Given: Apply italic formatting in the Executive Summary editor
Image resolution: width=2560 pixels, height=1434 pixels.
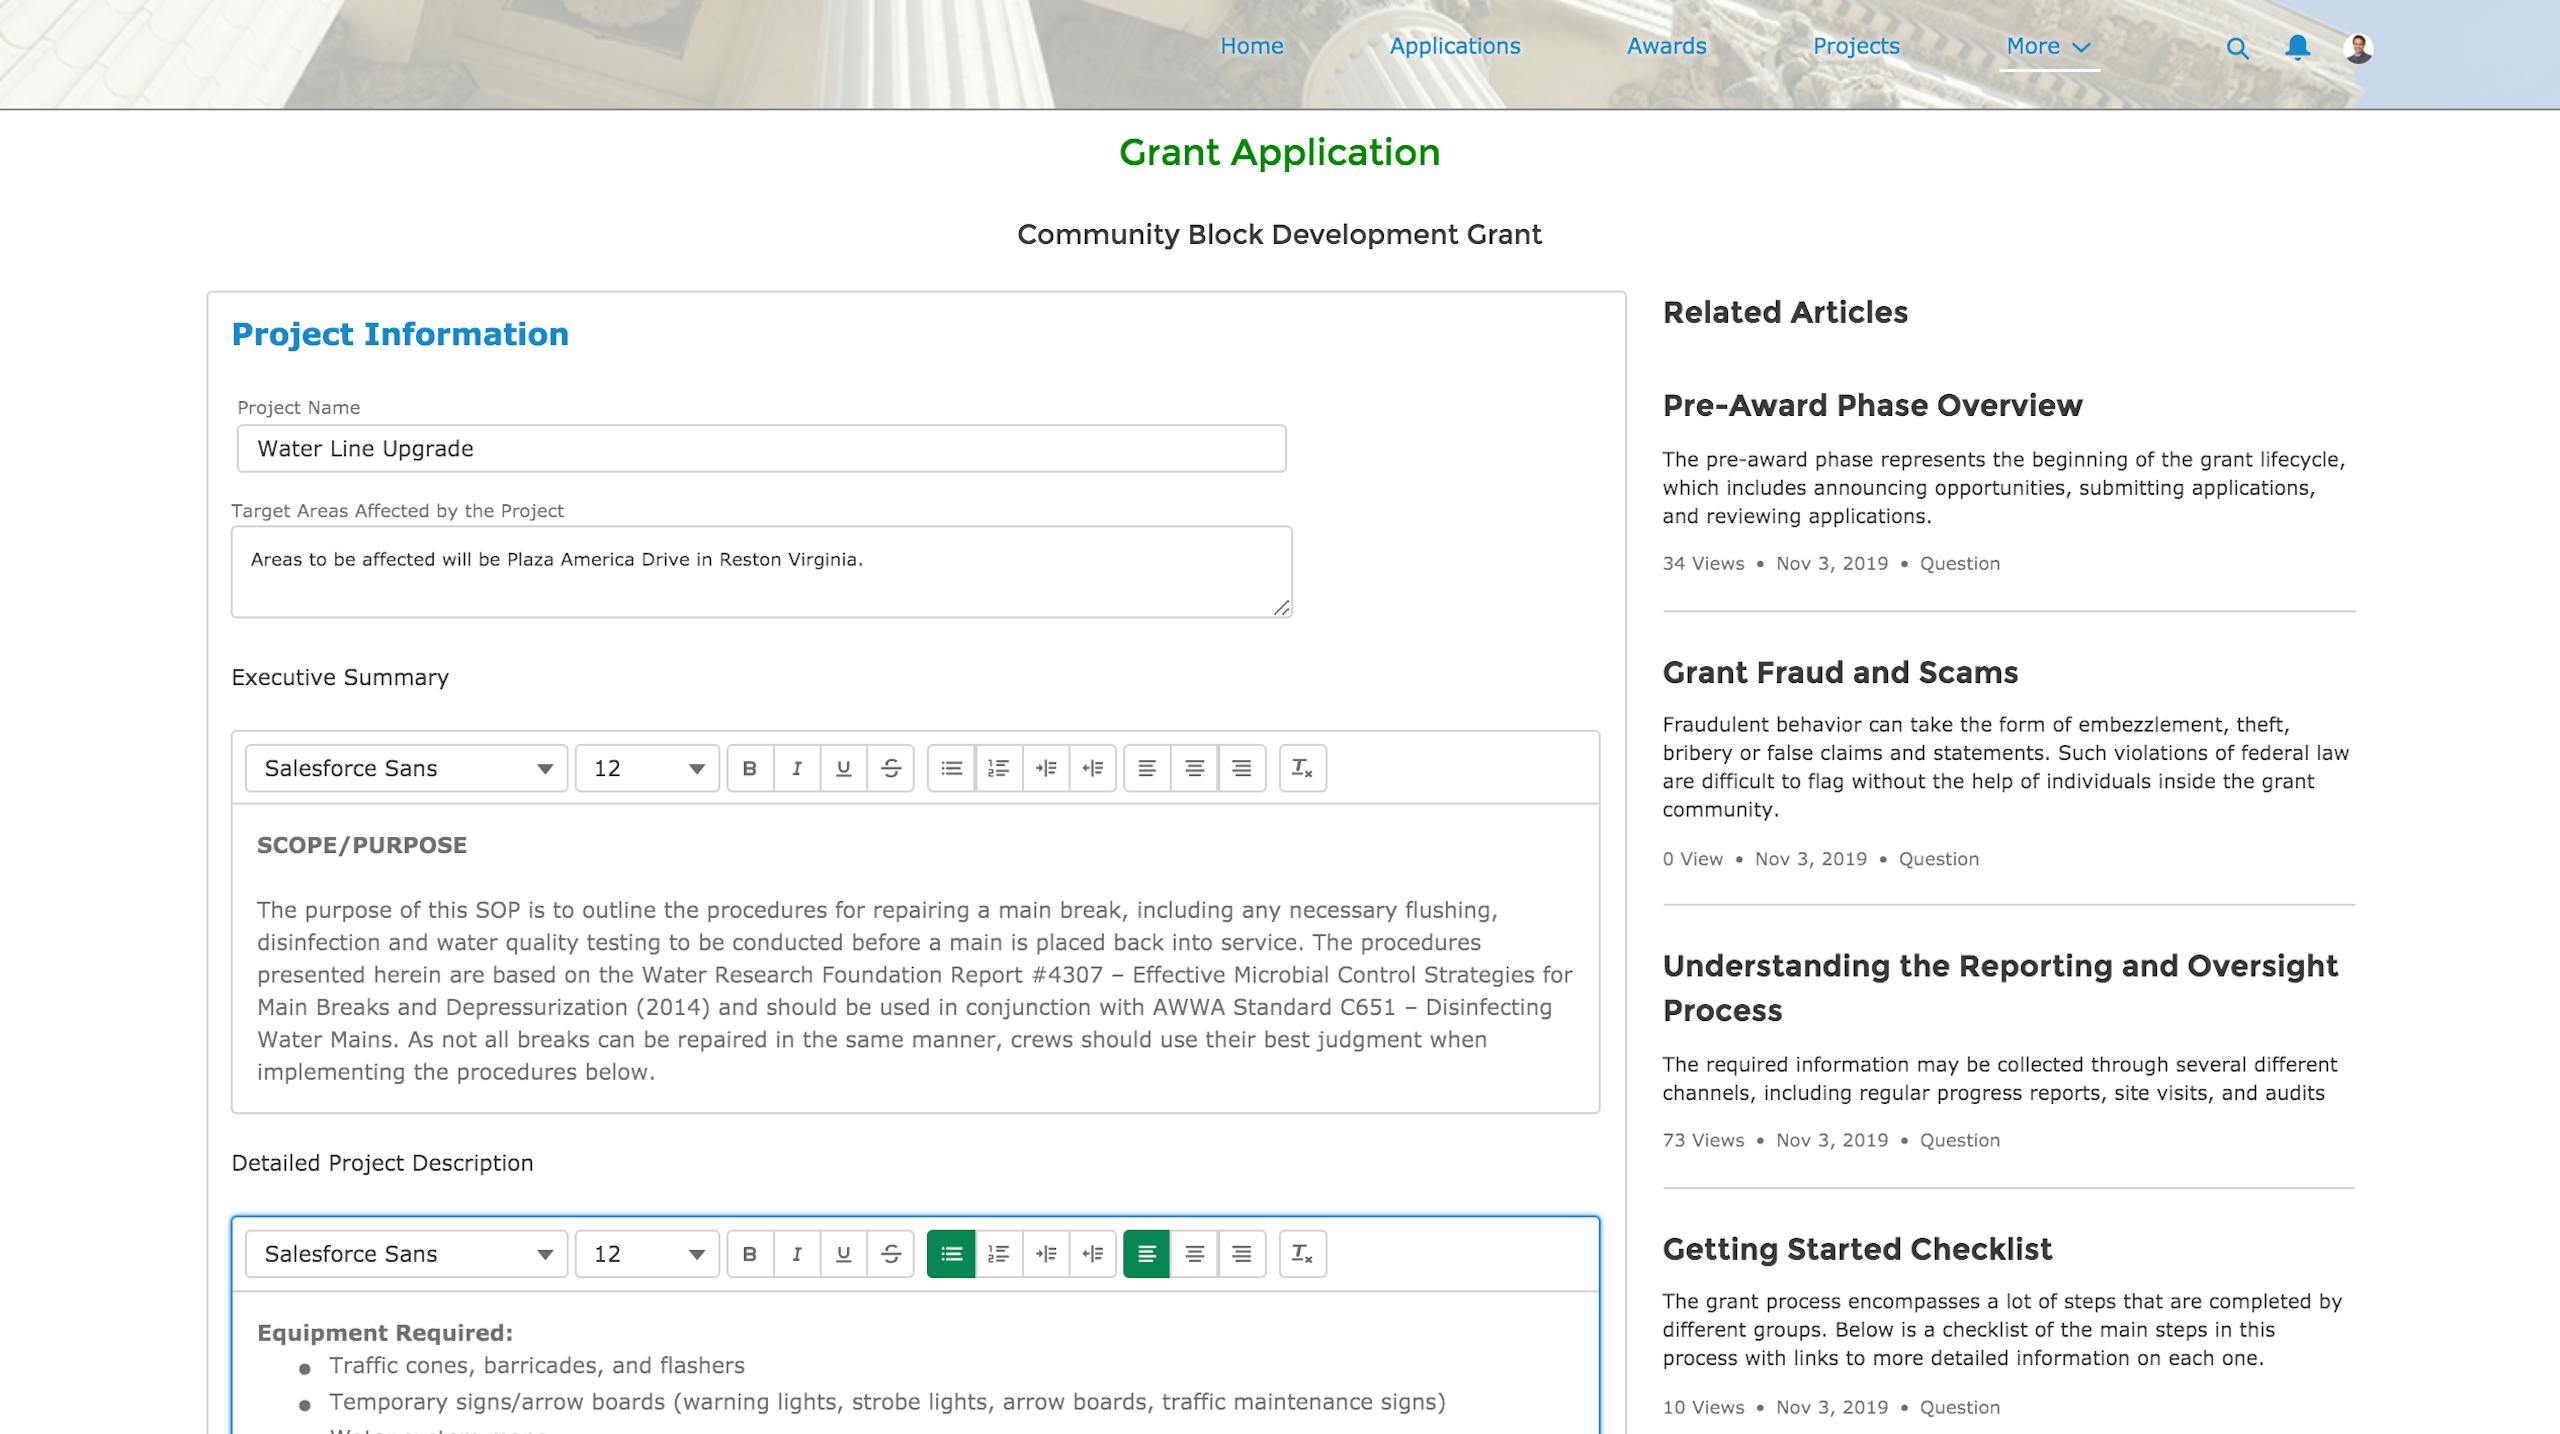Looking at the screenshot, I should click(x=797, y=768).
